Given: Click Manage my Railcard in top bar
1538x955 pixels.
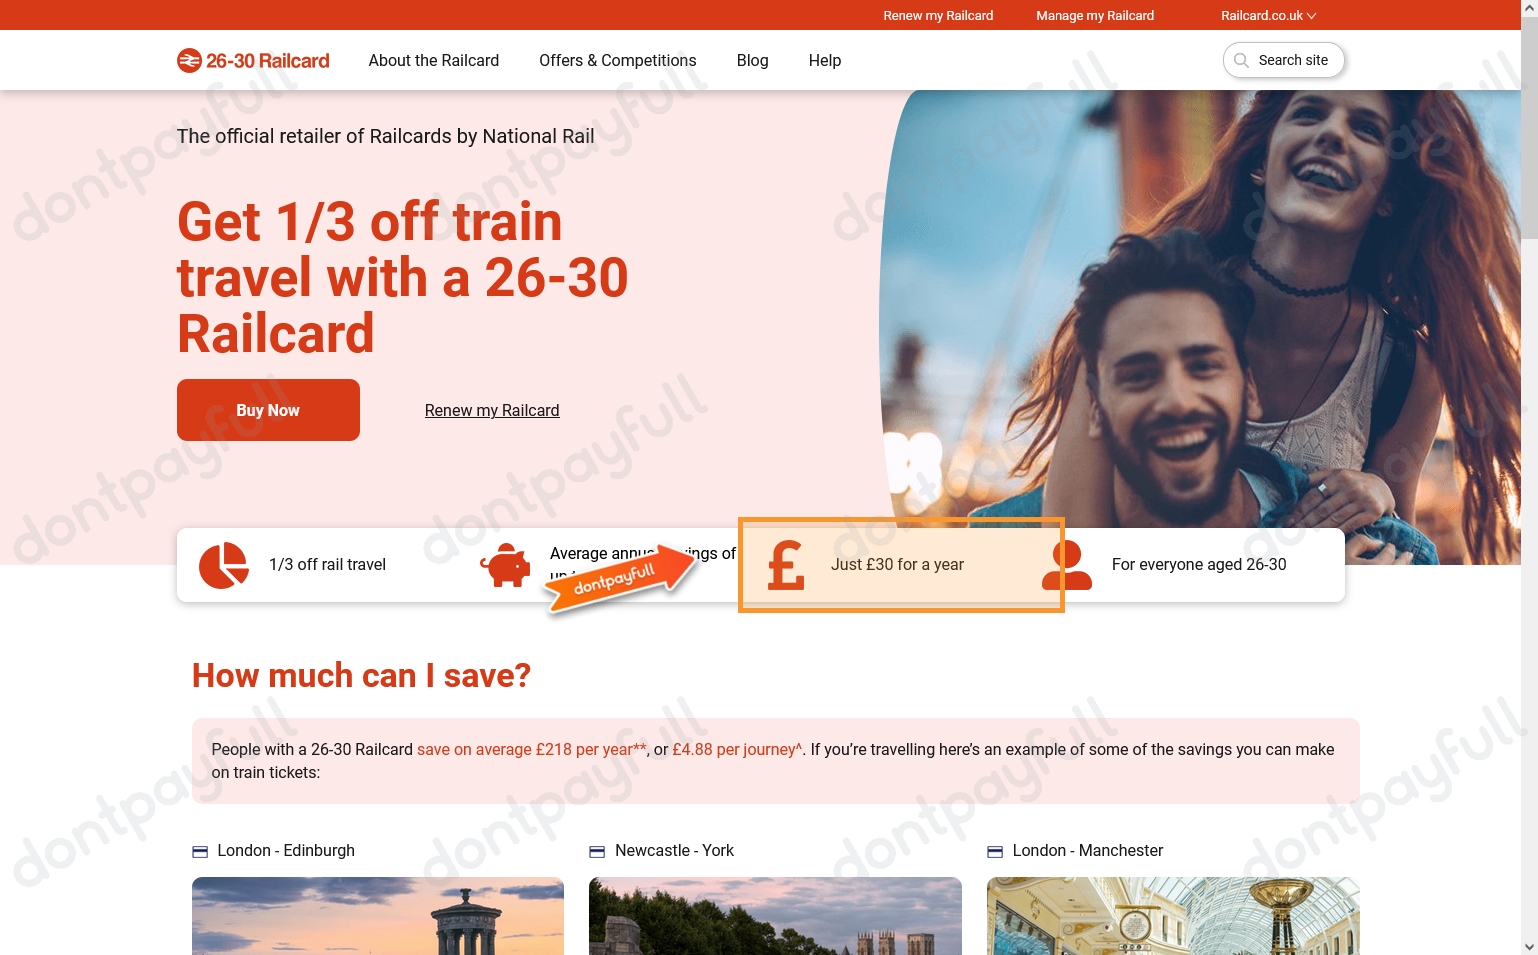Looking at the screenshot, I should coord(1095,15).
